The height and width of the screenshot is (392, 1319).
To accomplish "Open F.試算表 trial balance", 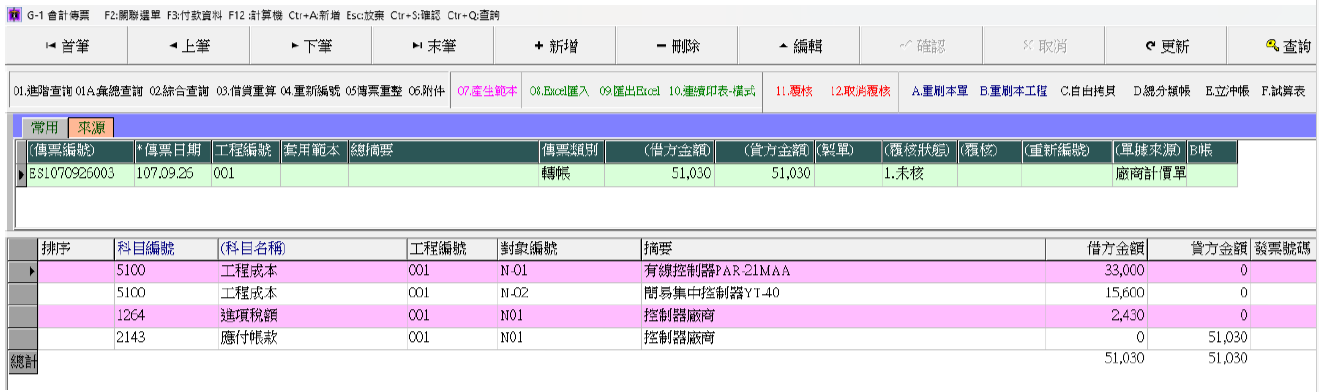I will [x=1284, y=90].
